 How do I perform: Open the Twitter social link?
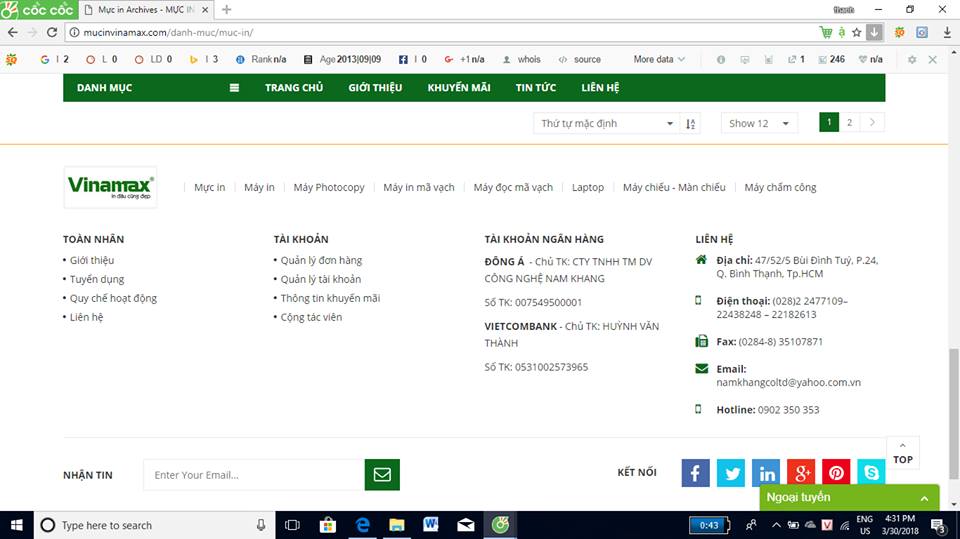tap(731, 473)
